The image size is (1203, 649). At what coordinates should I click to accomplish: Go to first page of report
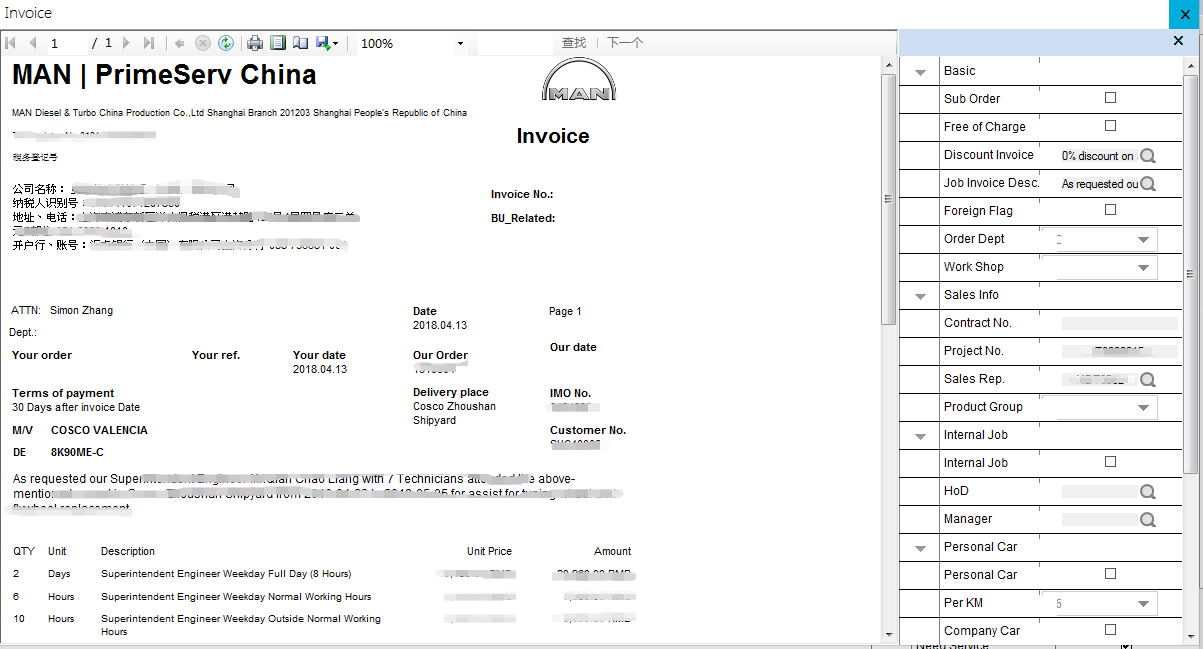(11, 43)
